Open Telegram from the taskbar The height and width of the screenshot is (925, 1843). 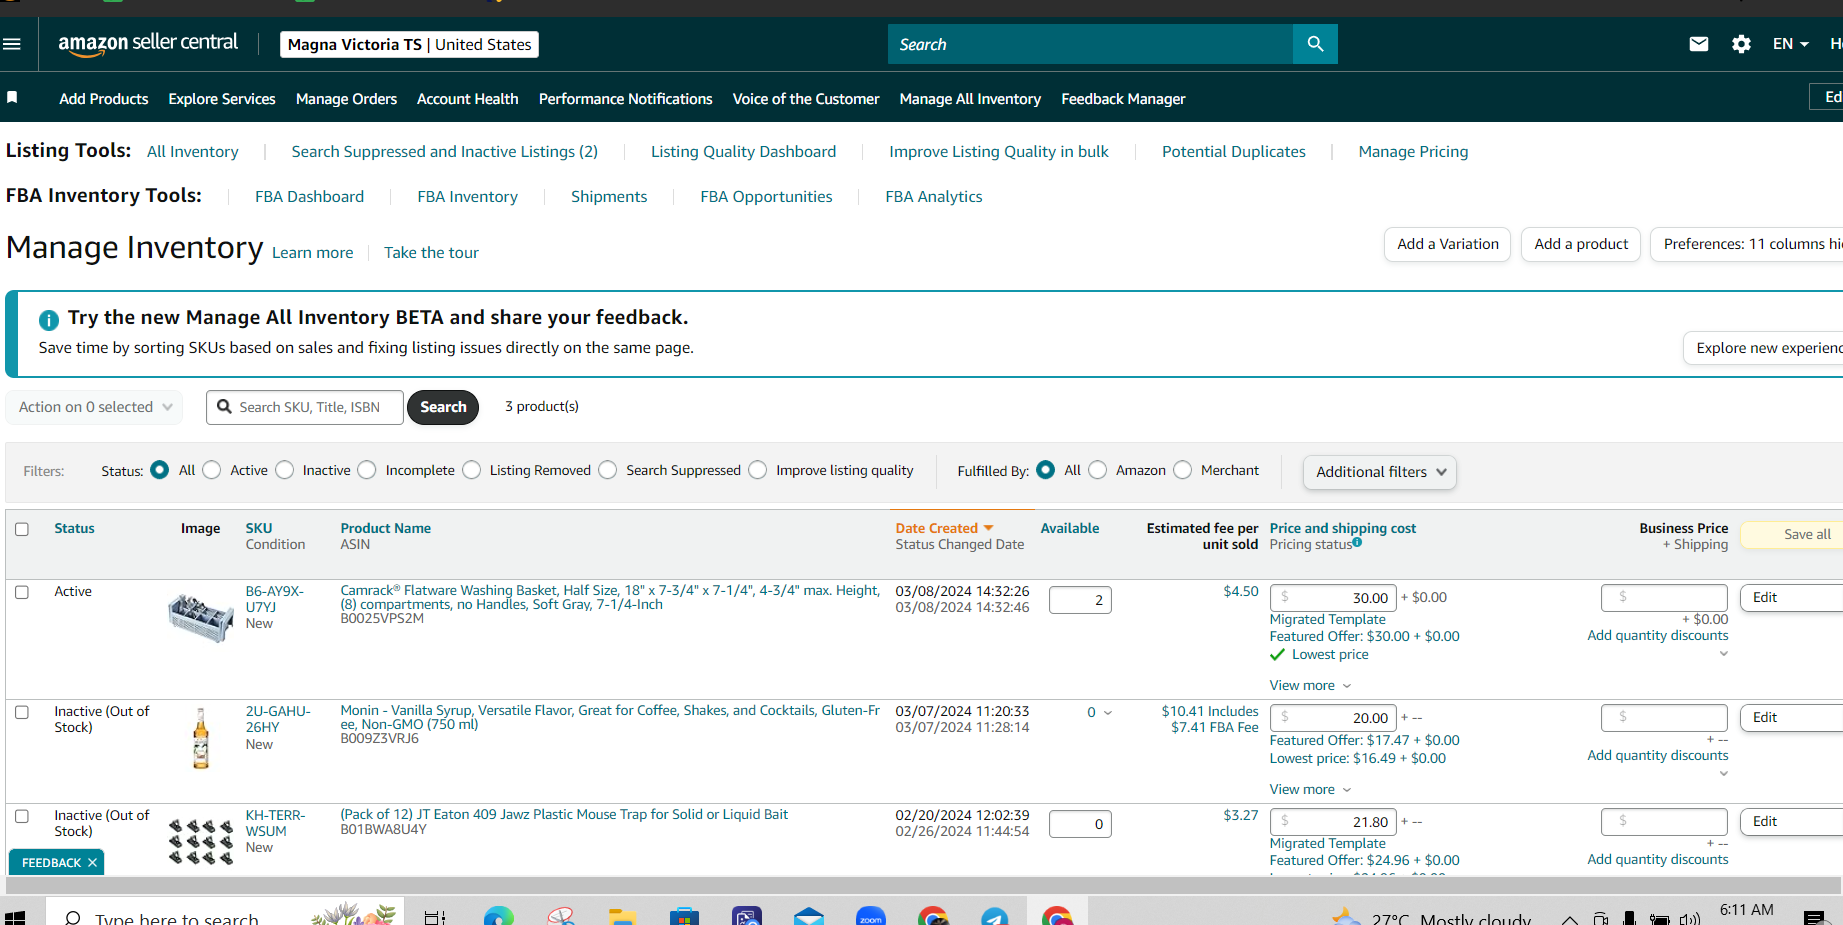[995, 917]
